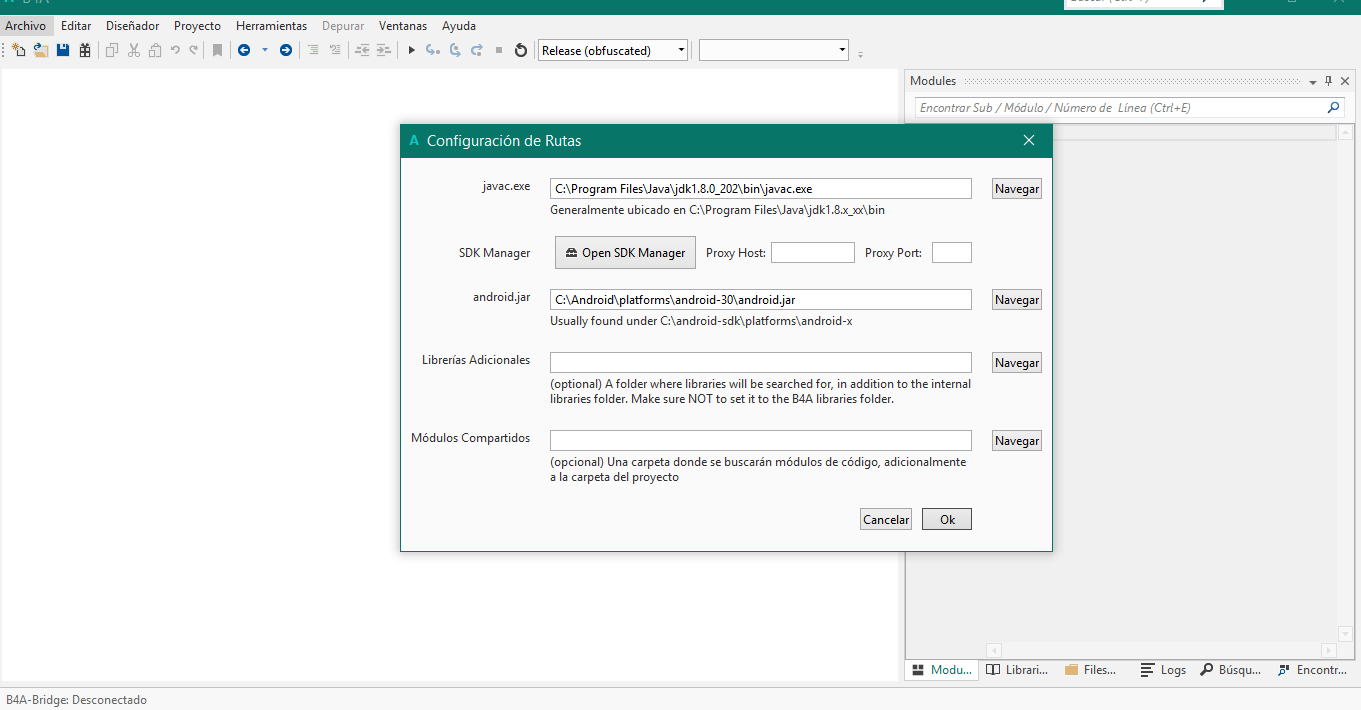Open the Modules panel options arrow
This screenshot has width=1361, height=710.
pos(1313,82)
